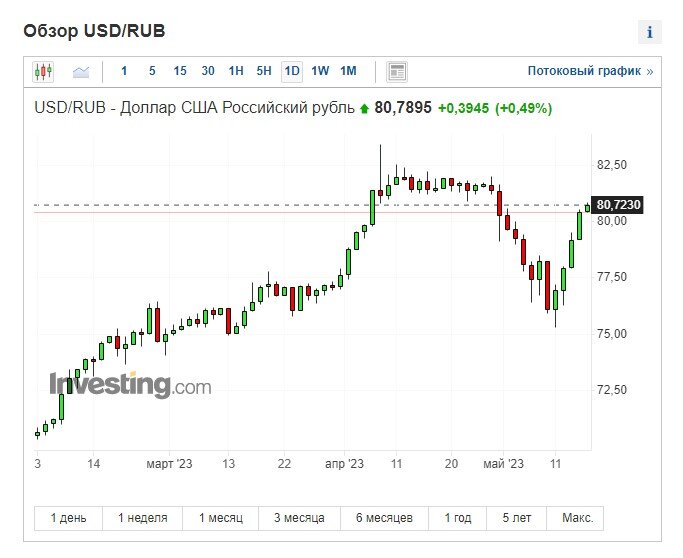
Task: Click the +0,3945 change value
Action: (x=463, y=108)
